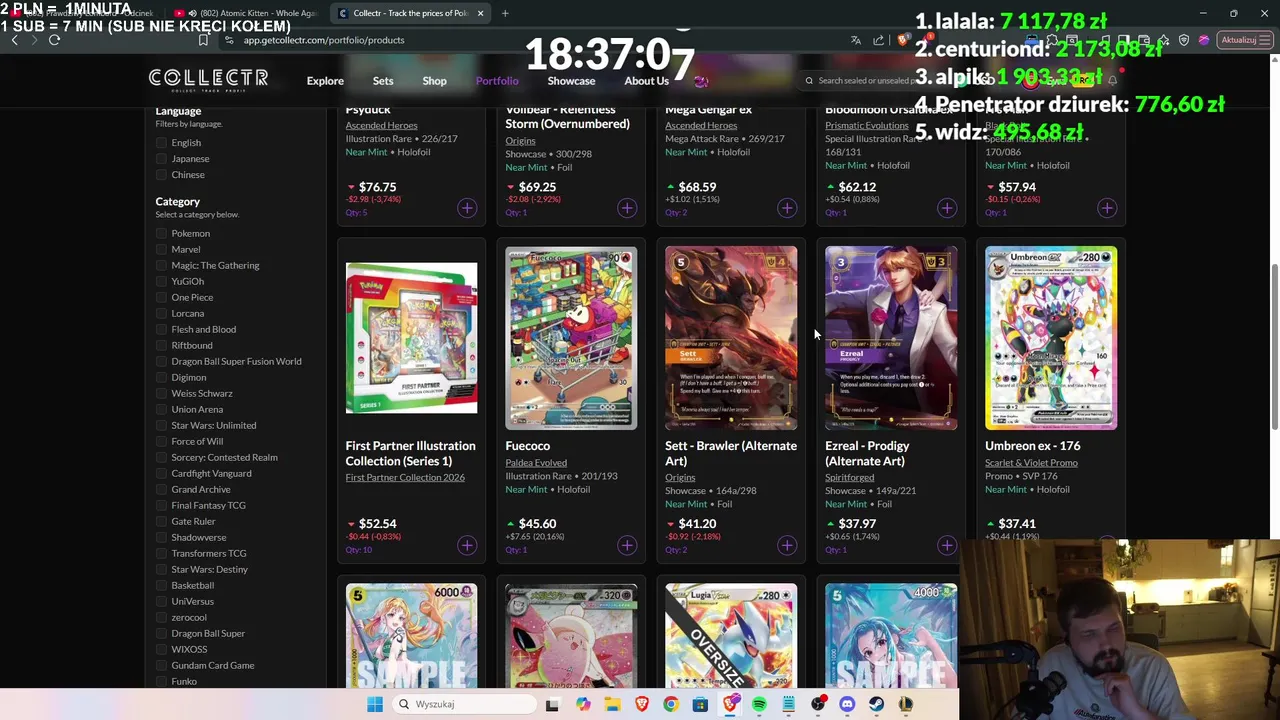The image size is (1280, 720).
Task: Tick the Final Fantasy TCG checkbox
Action: 161,506
